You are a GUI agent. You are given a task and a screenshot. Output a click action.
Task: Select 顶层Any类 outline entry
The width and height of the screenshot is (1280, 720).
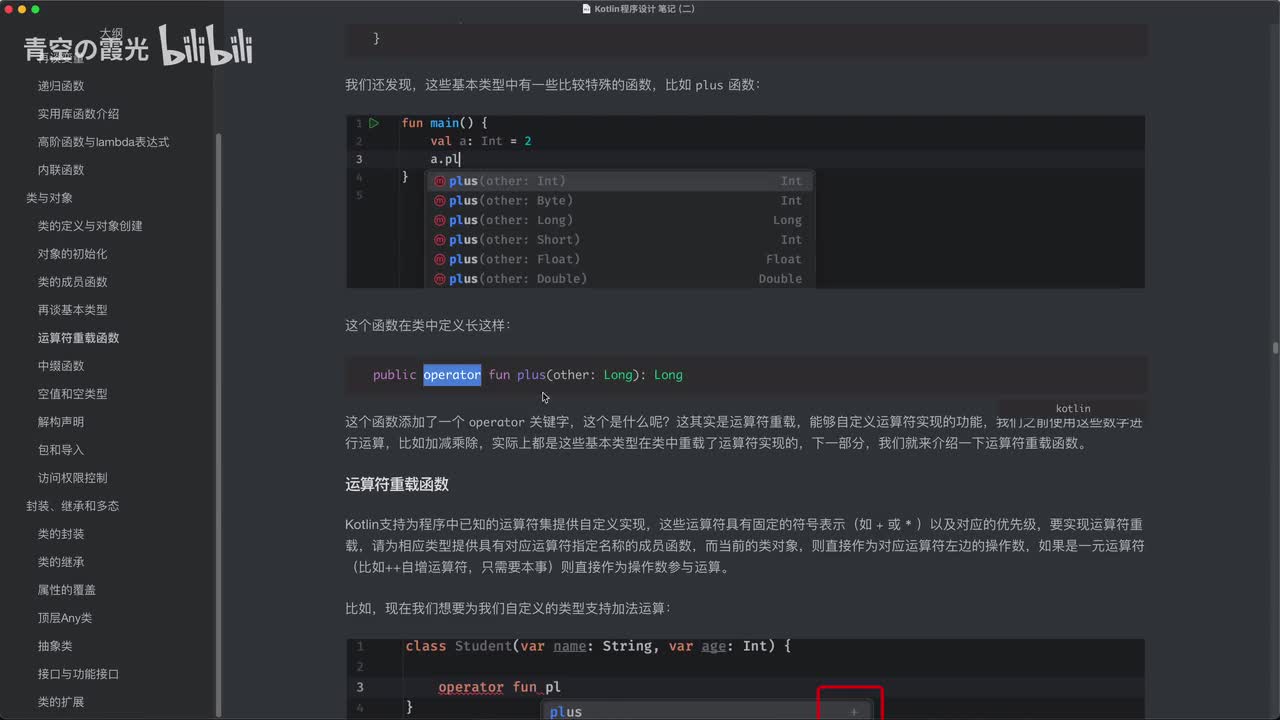tap(65, 618)
